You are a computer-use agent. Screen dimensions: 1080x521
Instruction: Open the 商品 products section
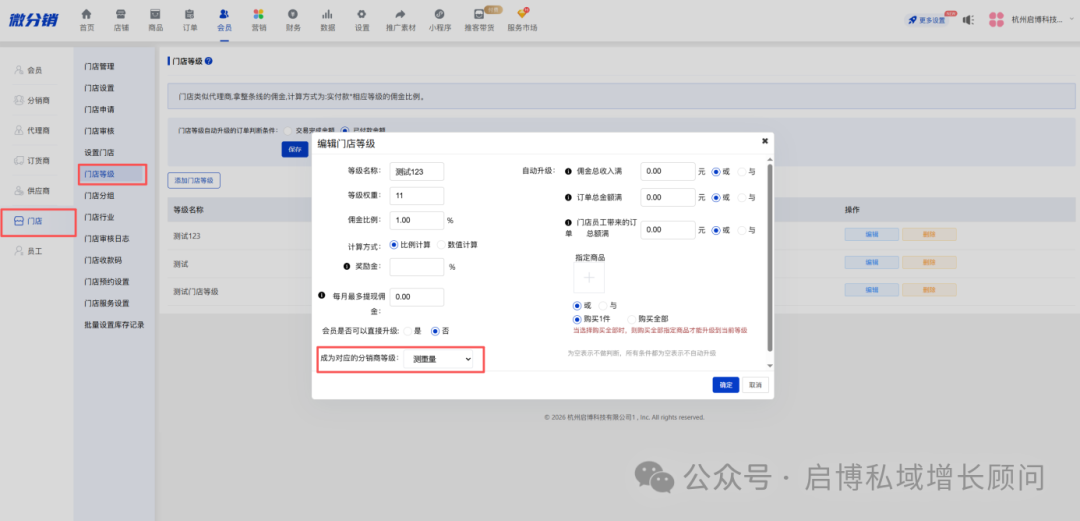point(156,20)
